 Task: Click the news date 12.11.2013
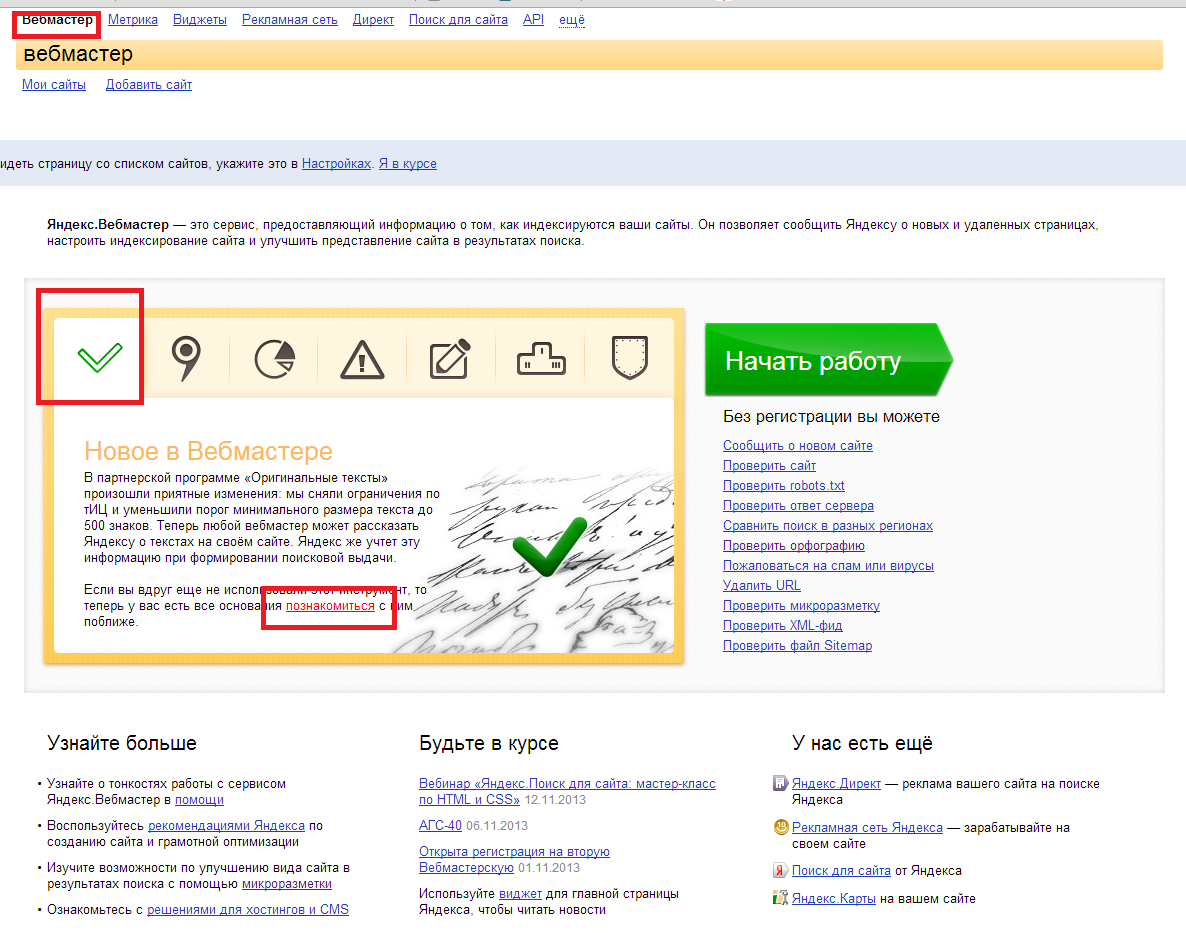click(554, 799)
